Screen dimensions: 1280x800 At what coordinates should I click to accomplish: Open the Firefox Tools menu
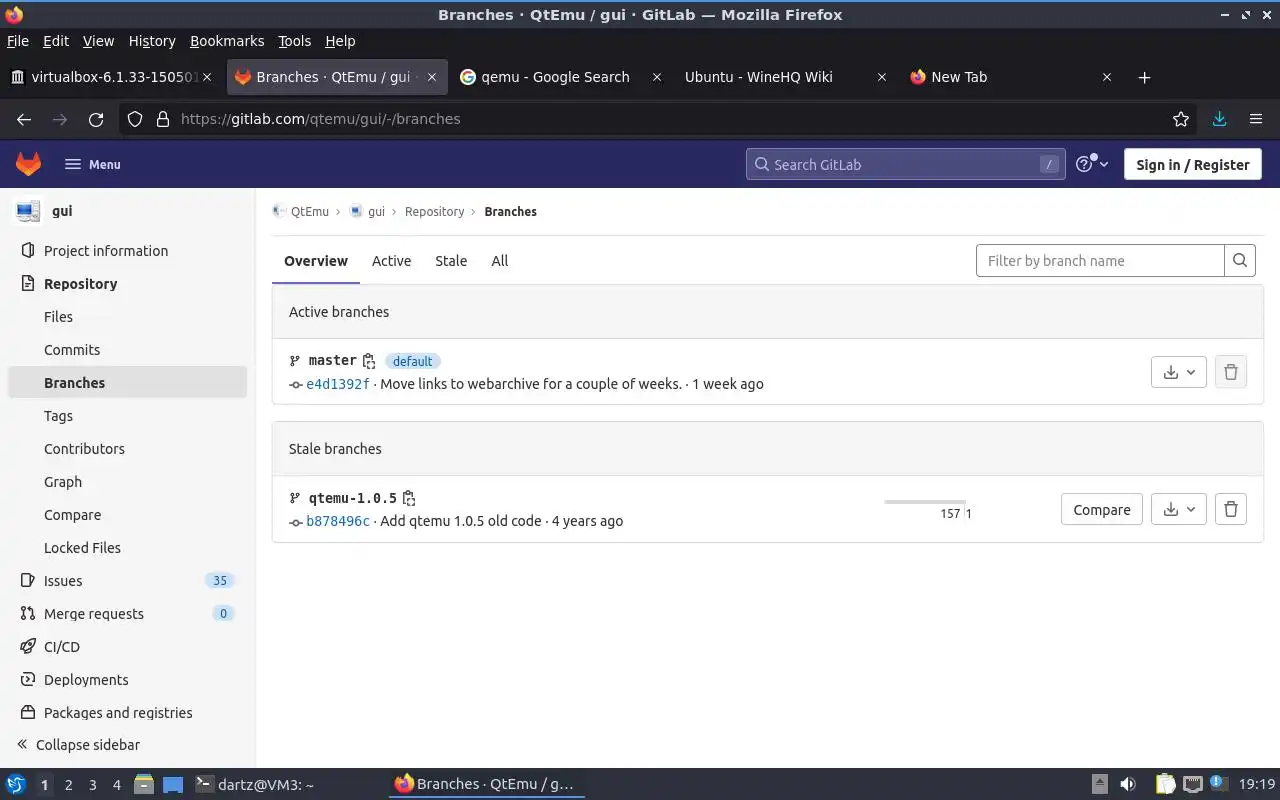point(295,41)
